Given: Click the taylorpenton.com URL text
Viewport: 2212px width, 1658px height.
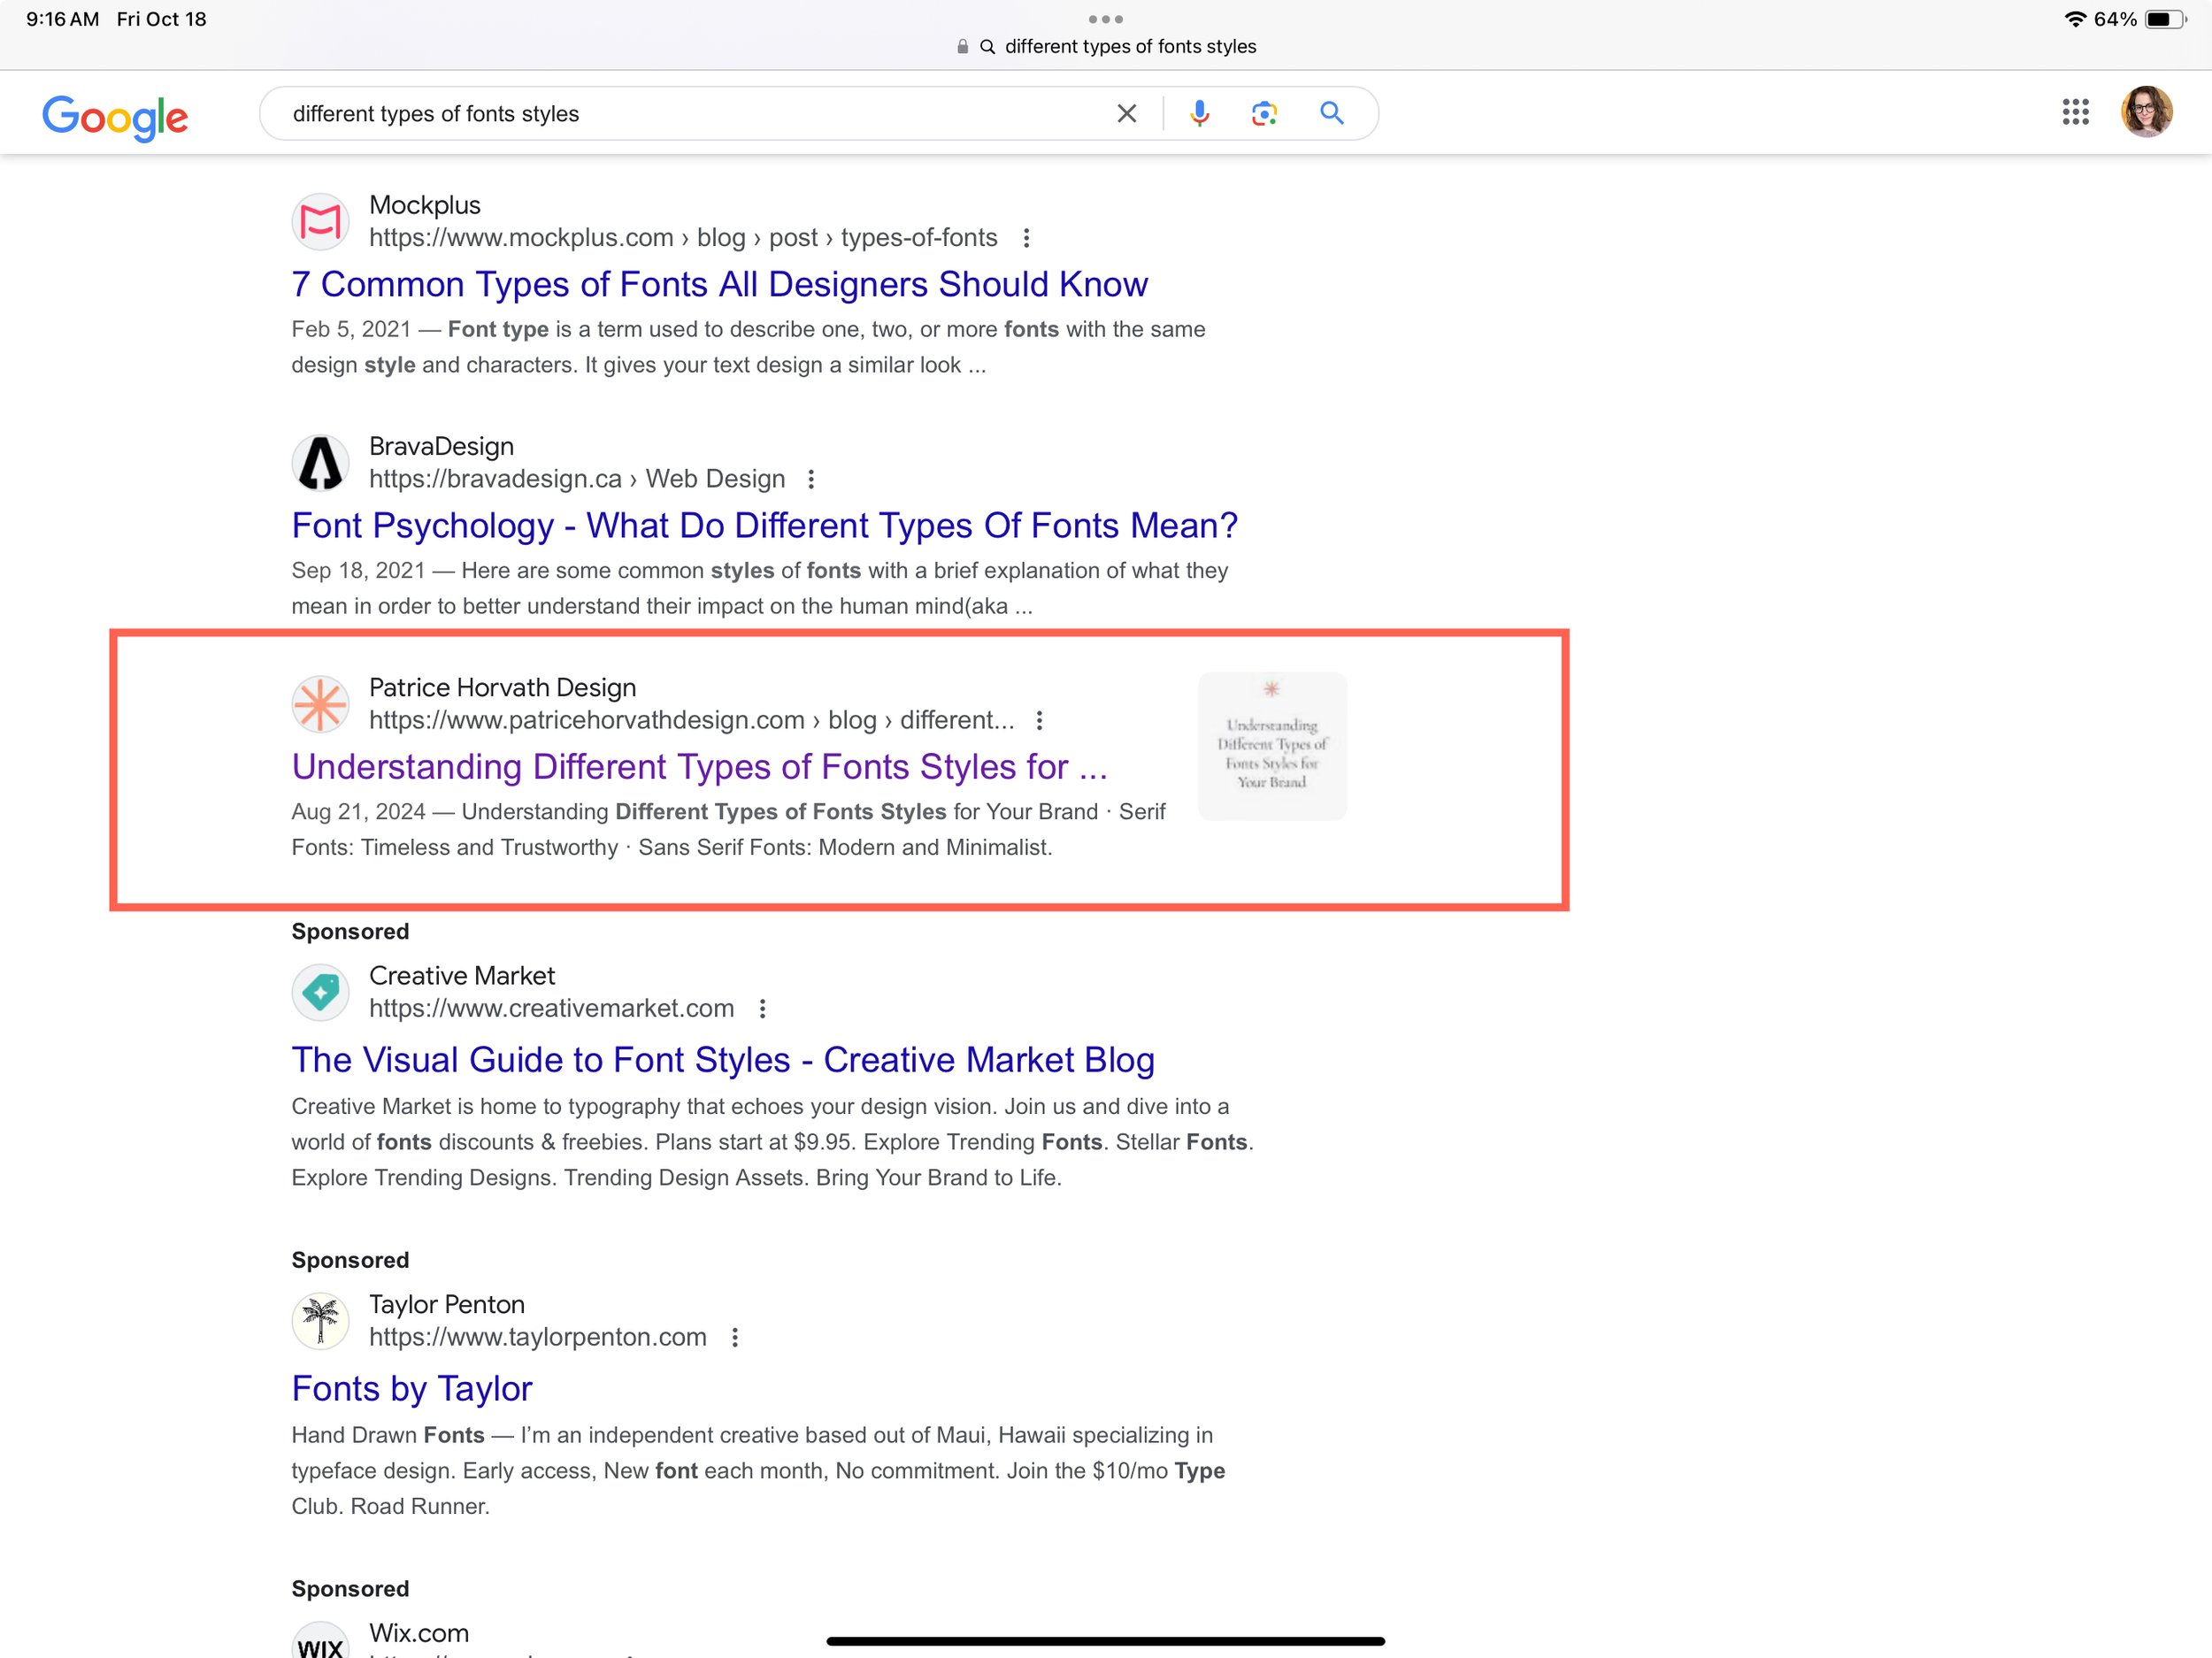Looking at the screenshot, I should [537, 1337].
